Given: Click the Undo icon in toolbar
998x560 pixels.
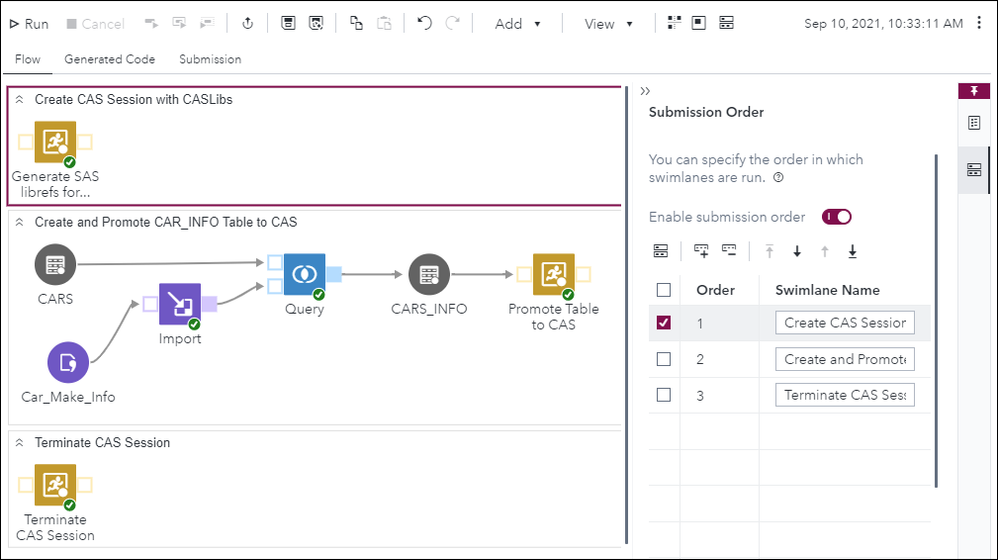Looking at the screenshot, I should 424,23.
